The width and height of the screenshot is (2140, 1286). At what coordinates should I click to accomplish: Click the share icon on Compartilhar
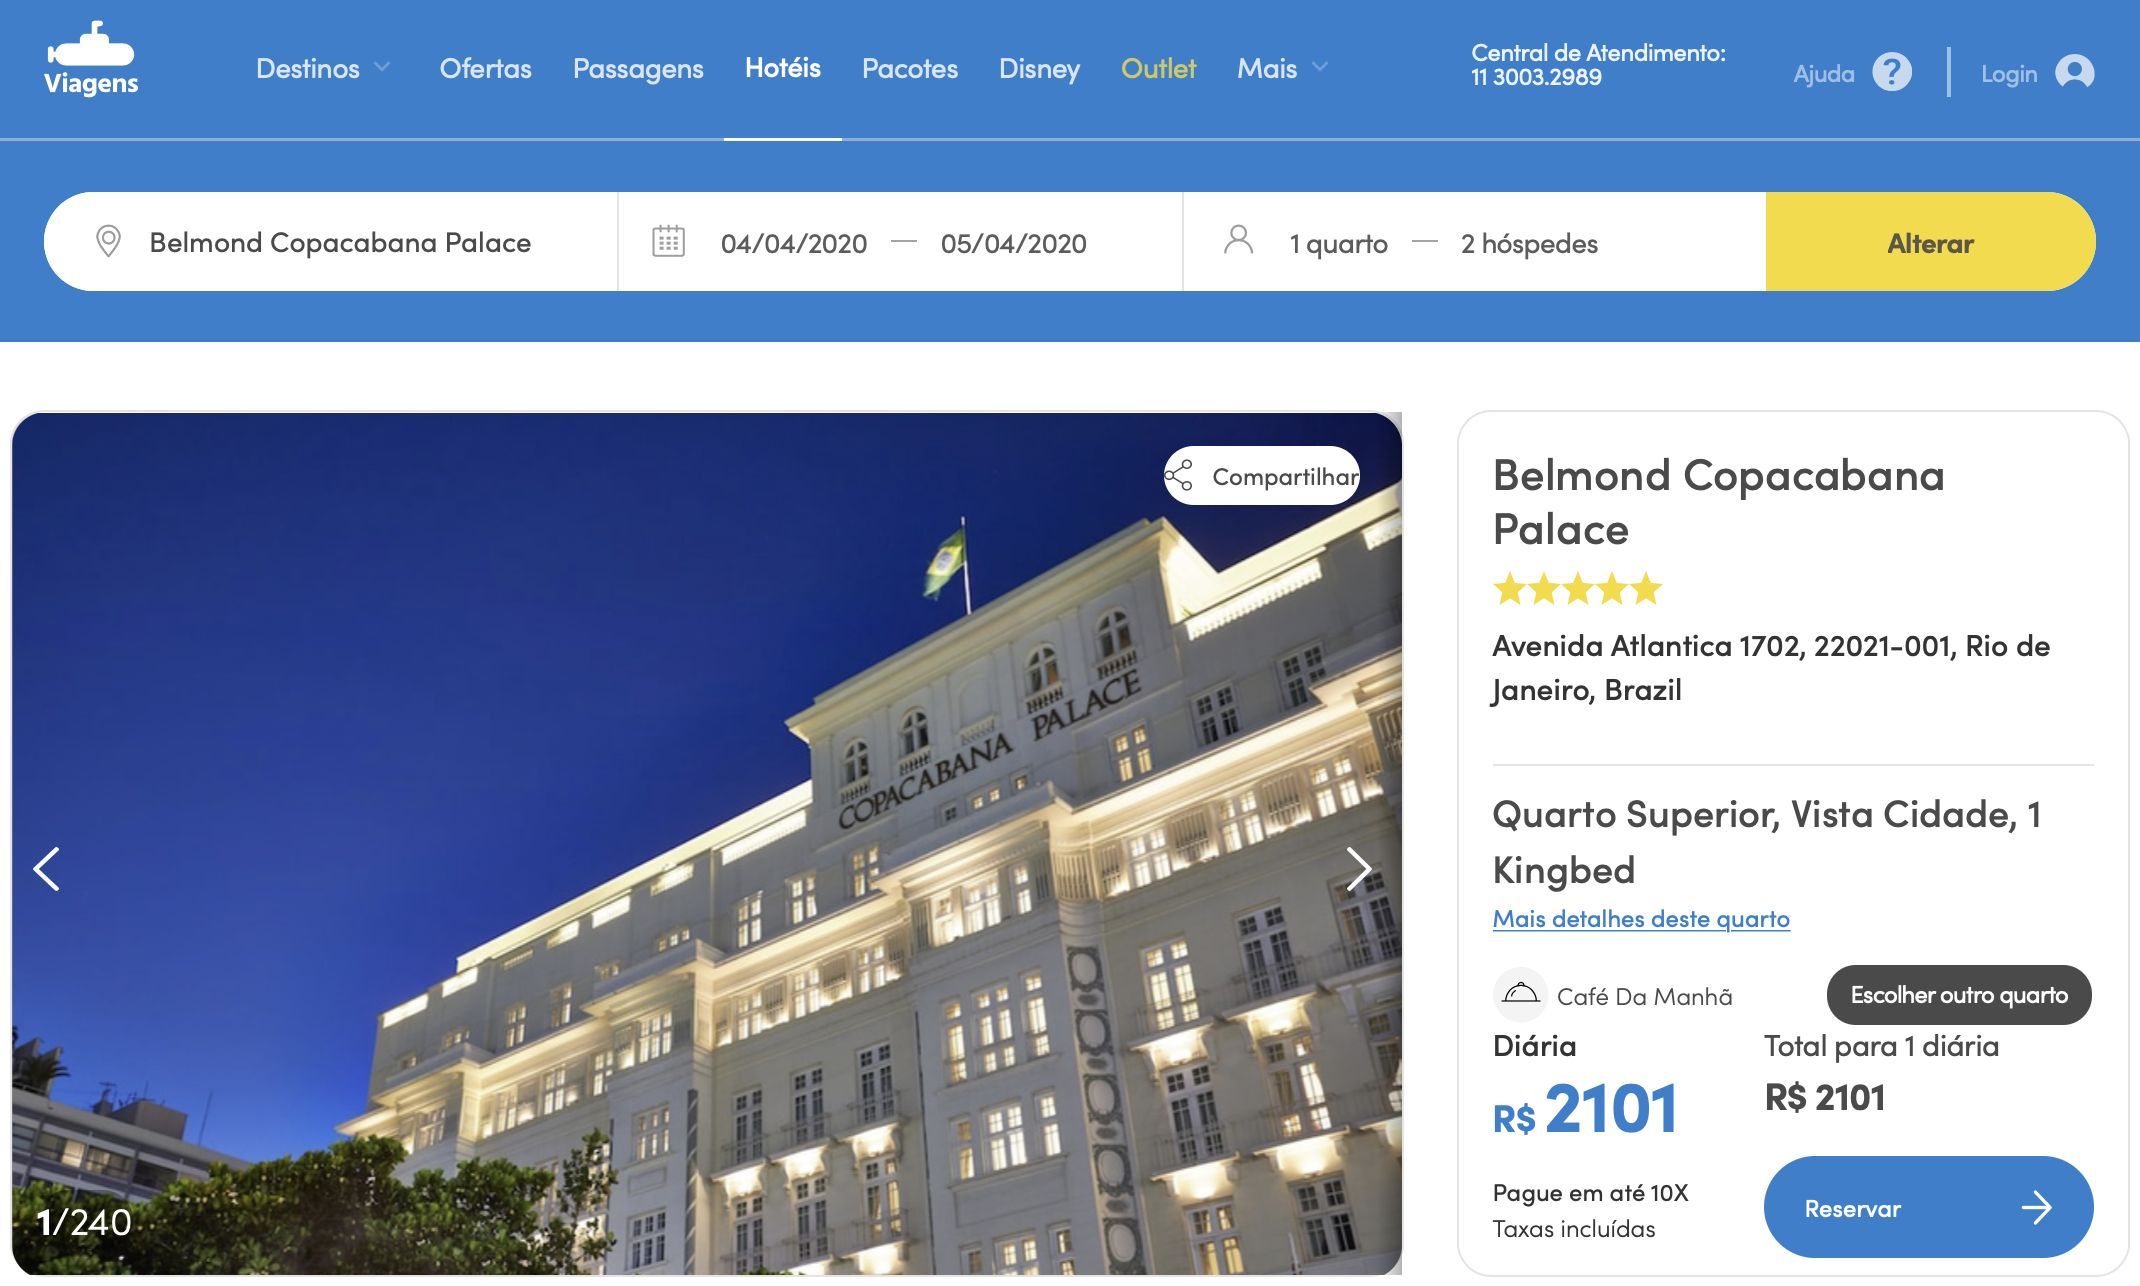coord(1179,476)
